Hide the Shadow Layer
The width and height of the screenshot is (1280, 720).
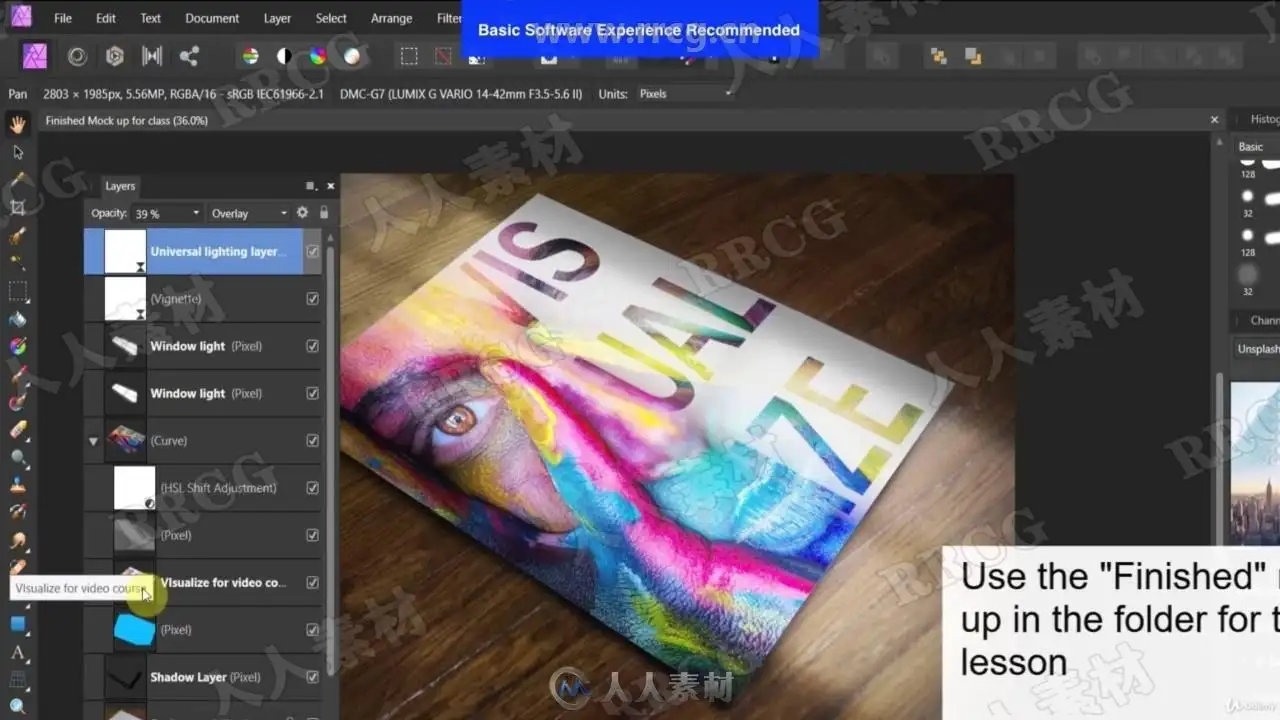[312, 677]
